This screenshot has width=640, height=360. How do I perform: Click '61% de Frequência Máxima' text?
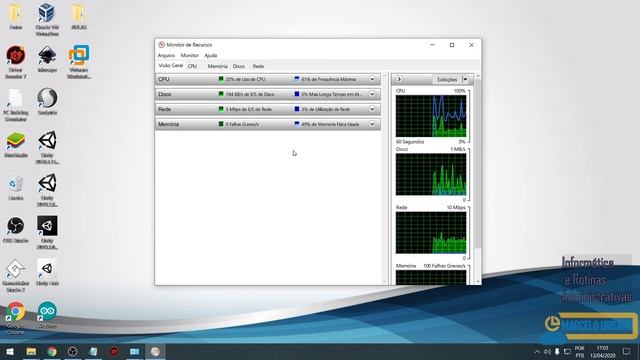tap(329, 79)
